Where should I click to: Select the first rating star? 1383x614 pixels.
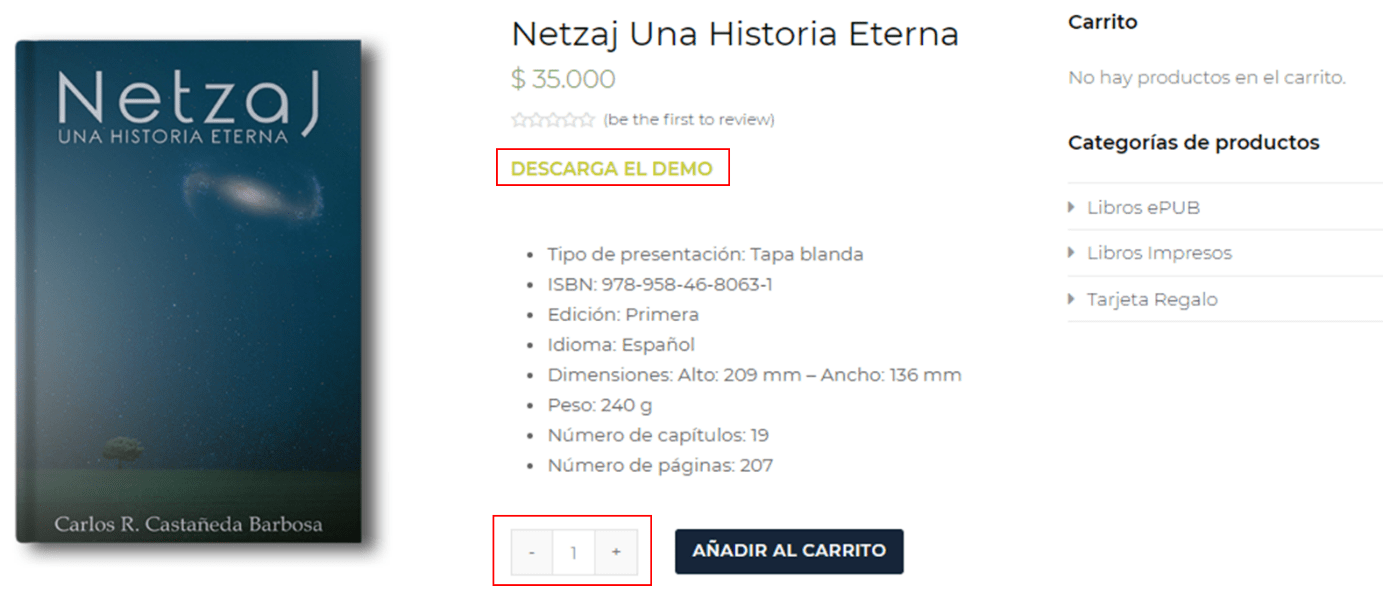[x=519, y=120]
